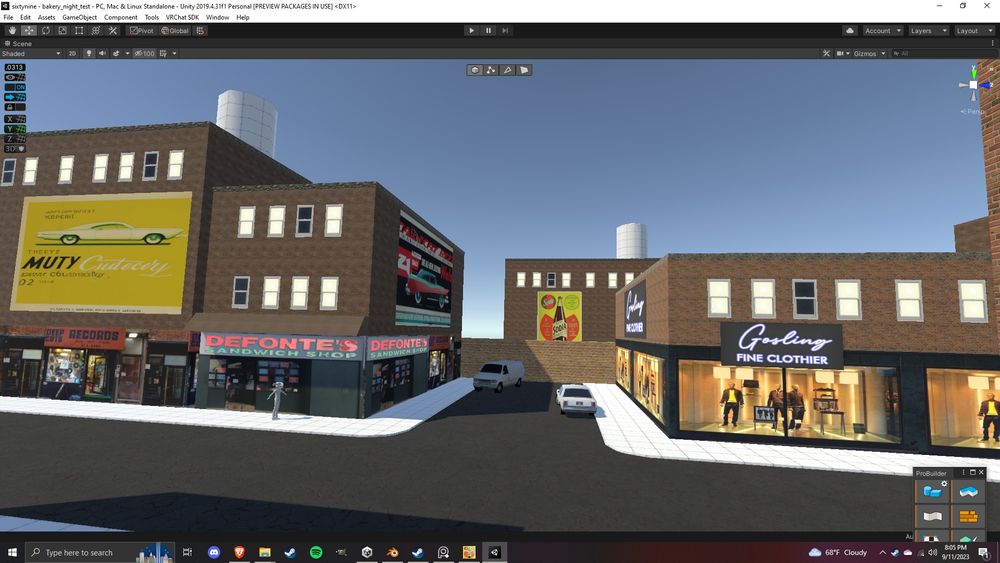Toggle 2D scene view mode
This screenshot has height=563, width=1000.
coord(72,54)
